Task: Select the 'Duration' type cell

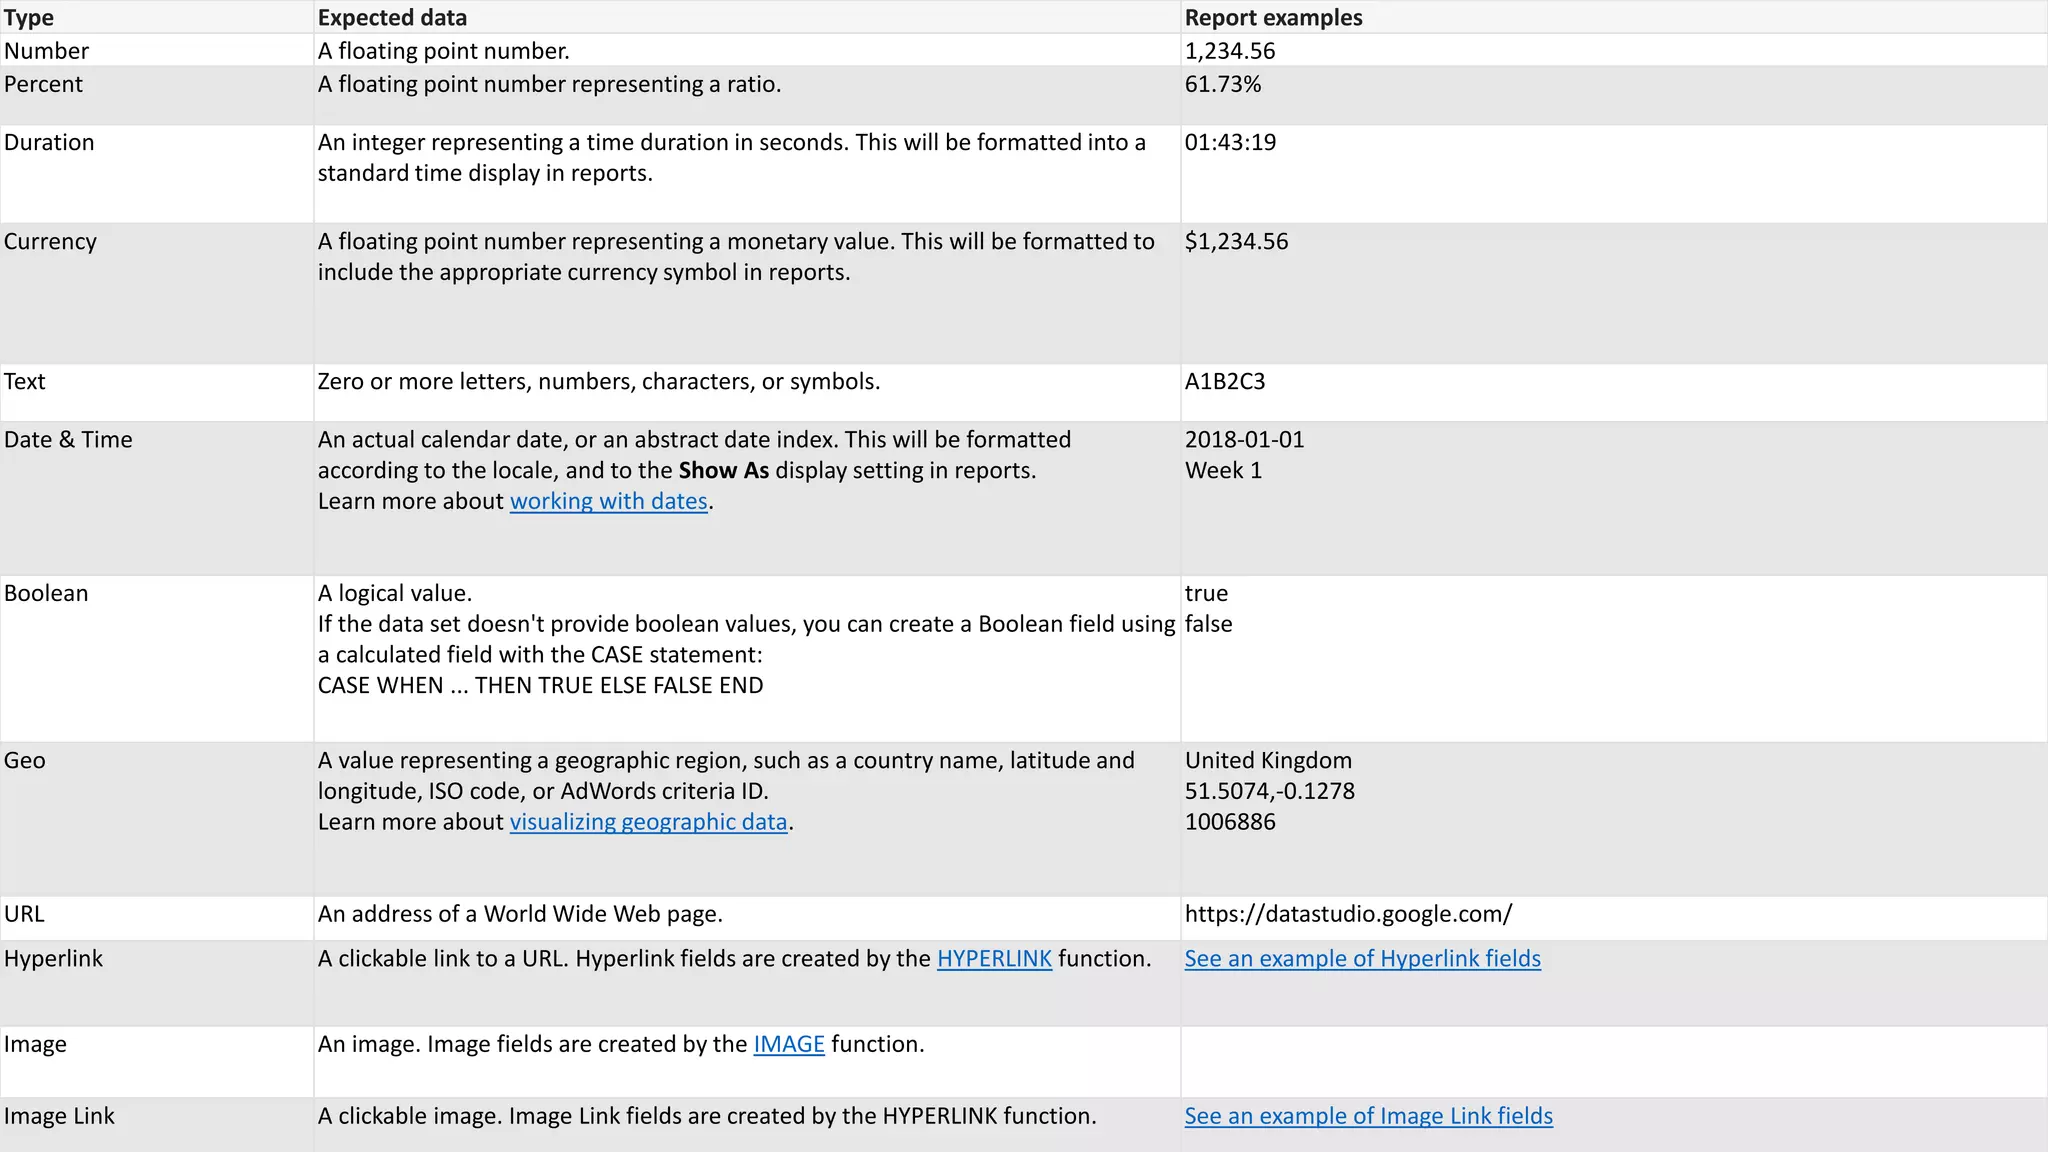Action: [x=49, y=143]
